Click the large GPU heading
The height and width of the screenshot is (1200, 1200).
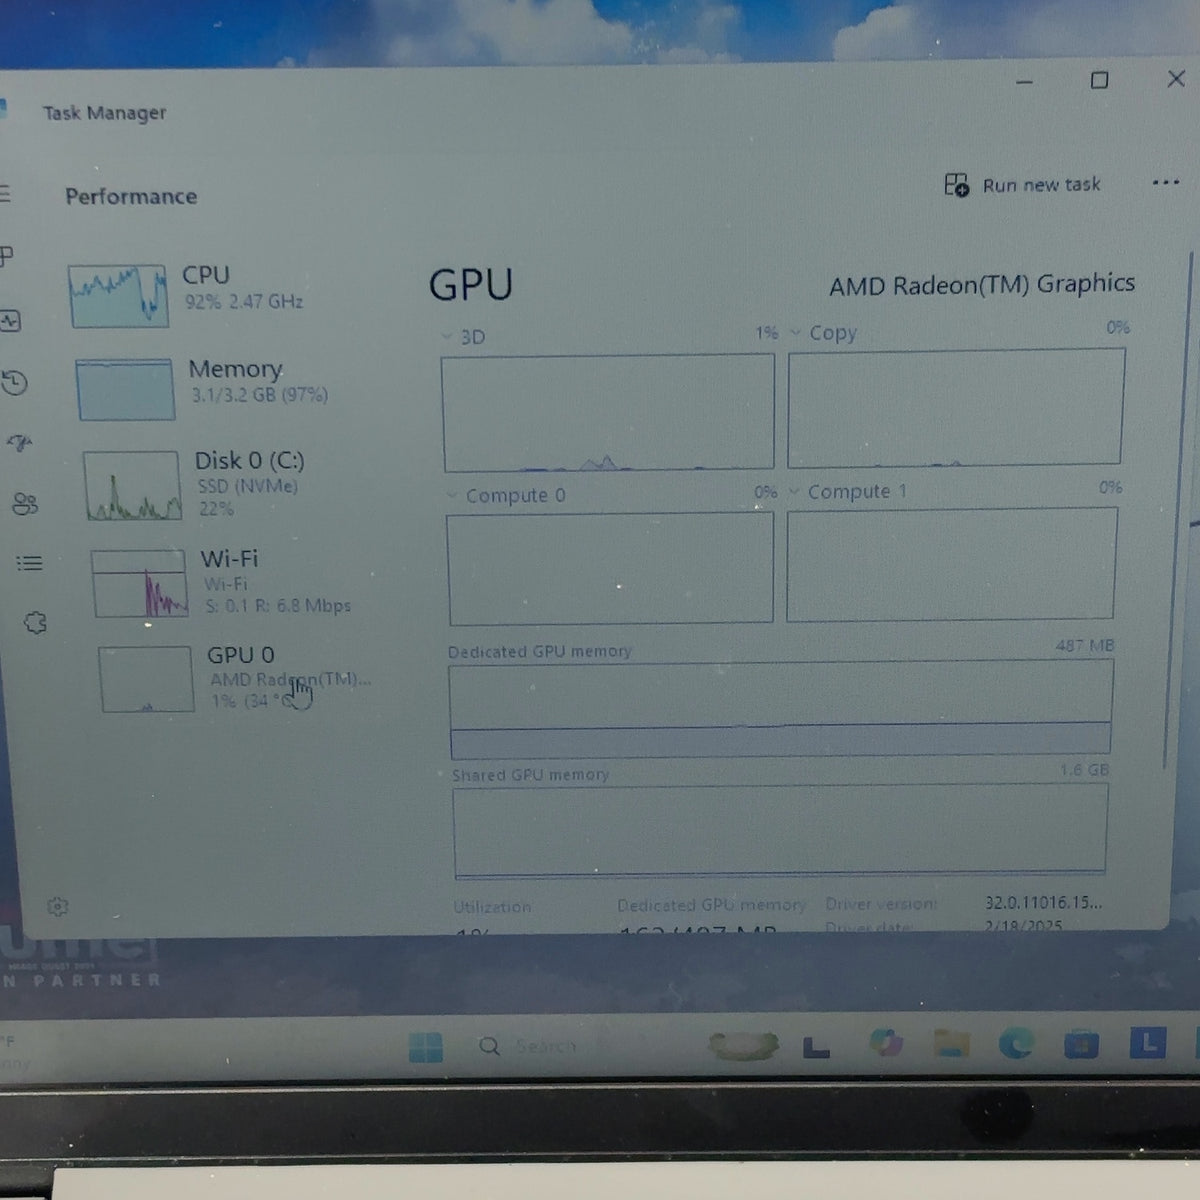click(x=470, y=285)
